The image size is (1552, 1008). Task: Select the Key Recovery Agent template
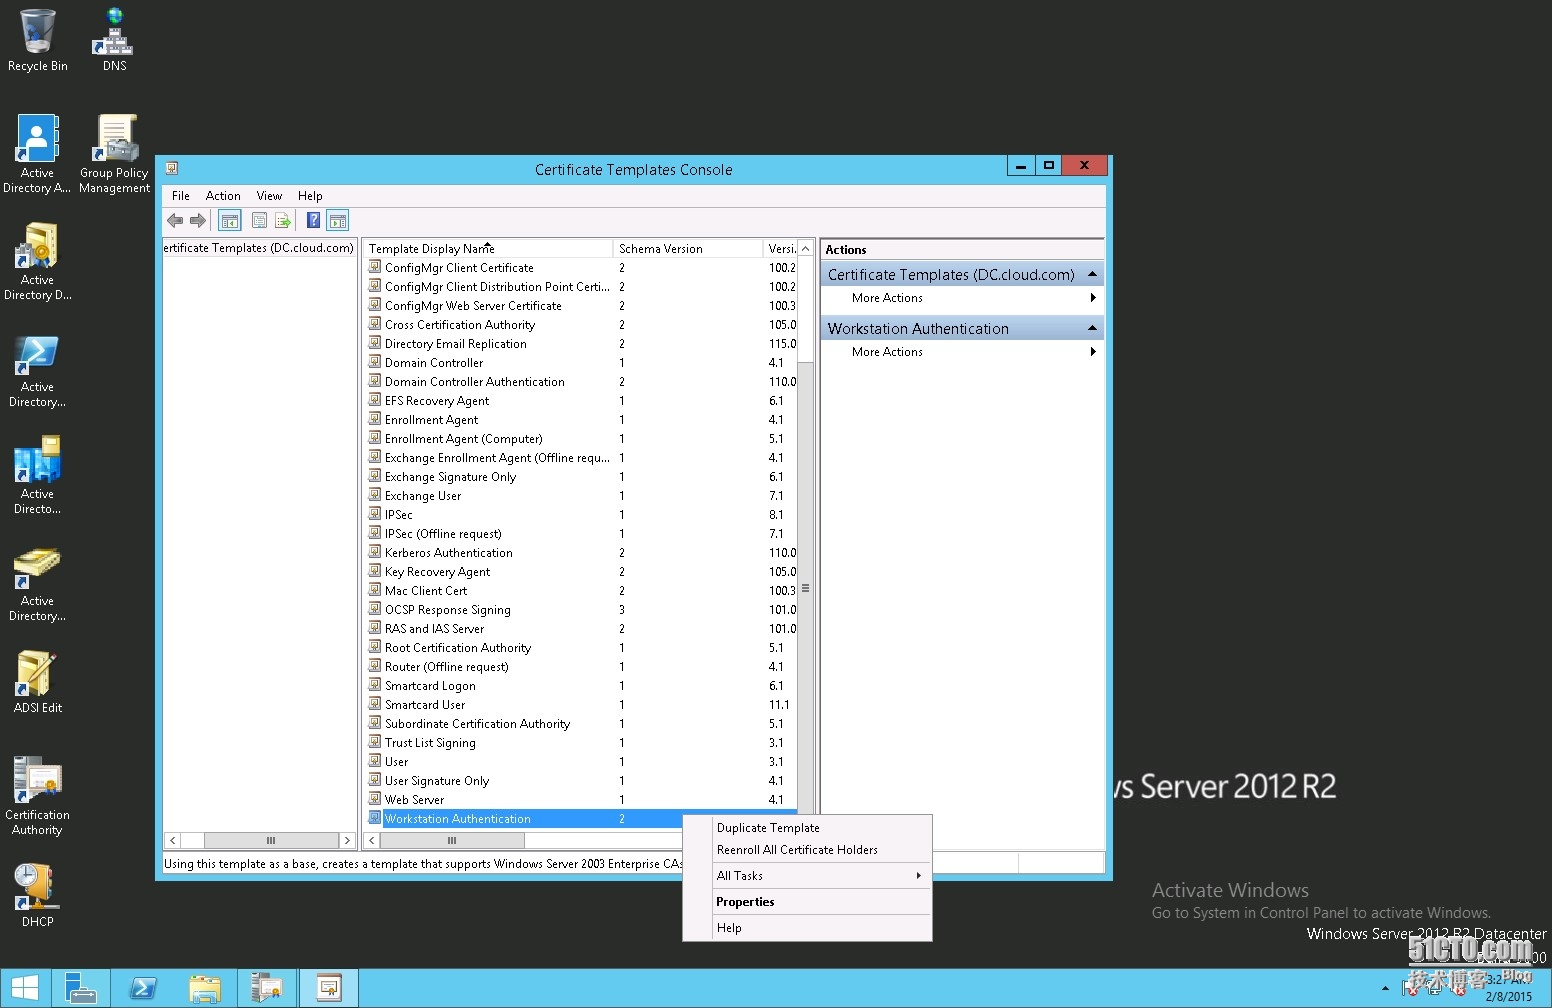(438, 572)
